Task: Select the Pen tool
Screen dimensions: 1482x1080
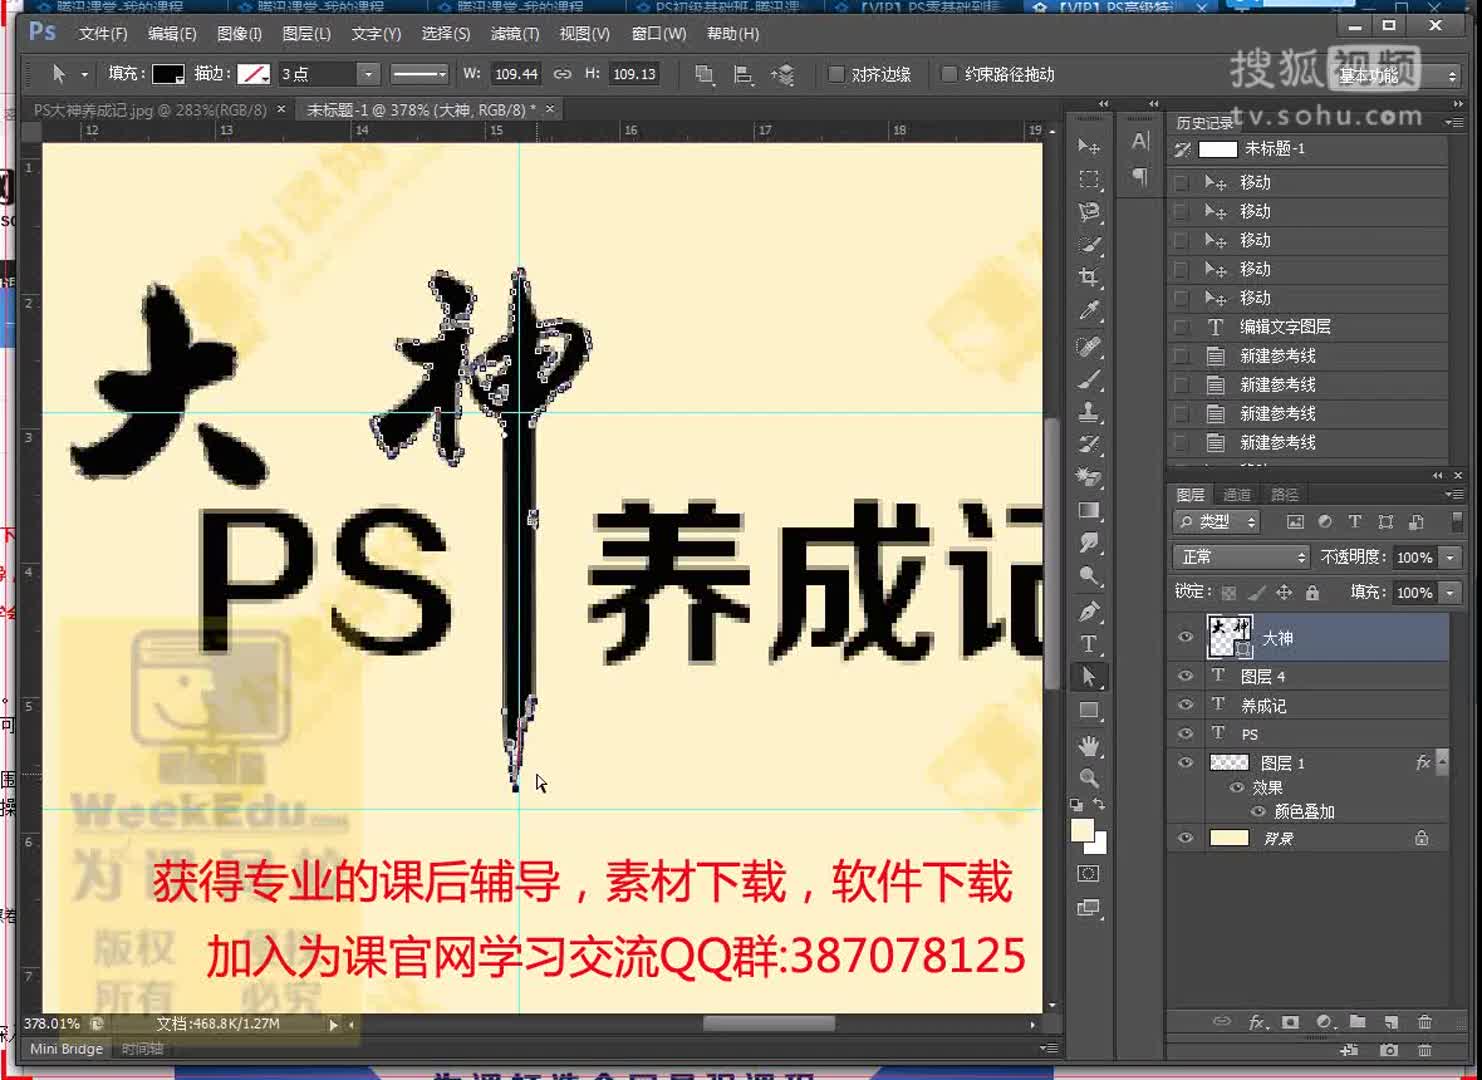Action: tap(1089, 611)
